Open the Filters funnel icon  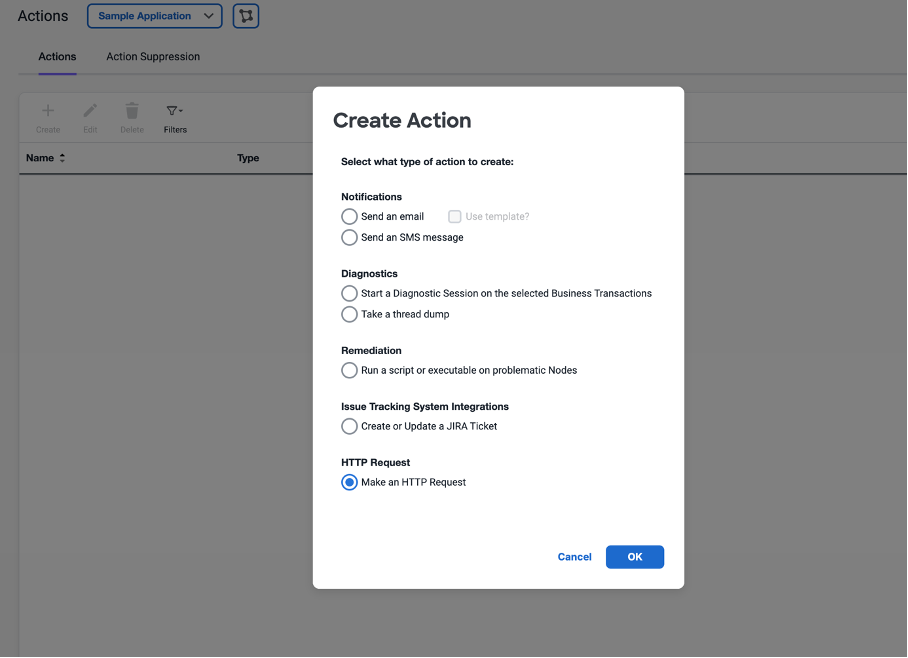point(174,112)
